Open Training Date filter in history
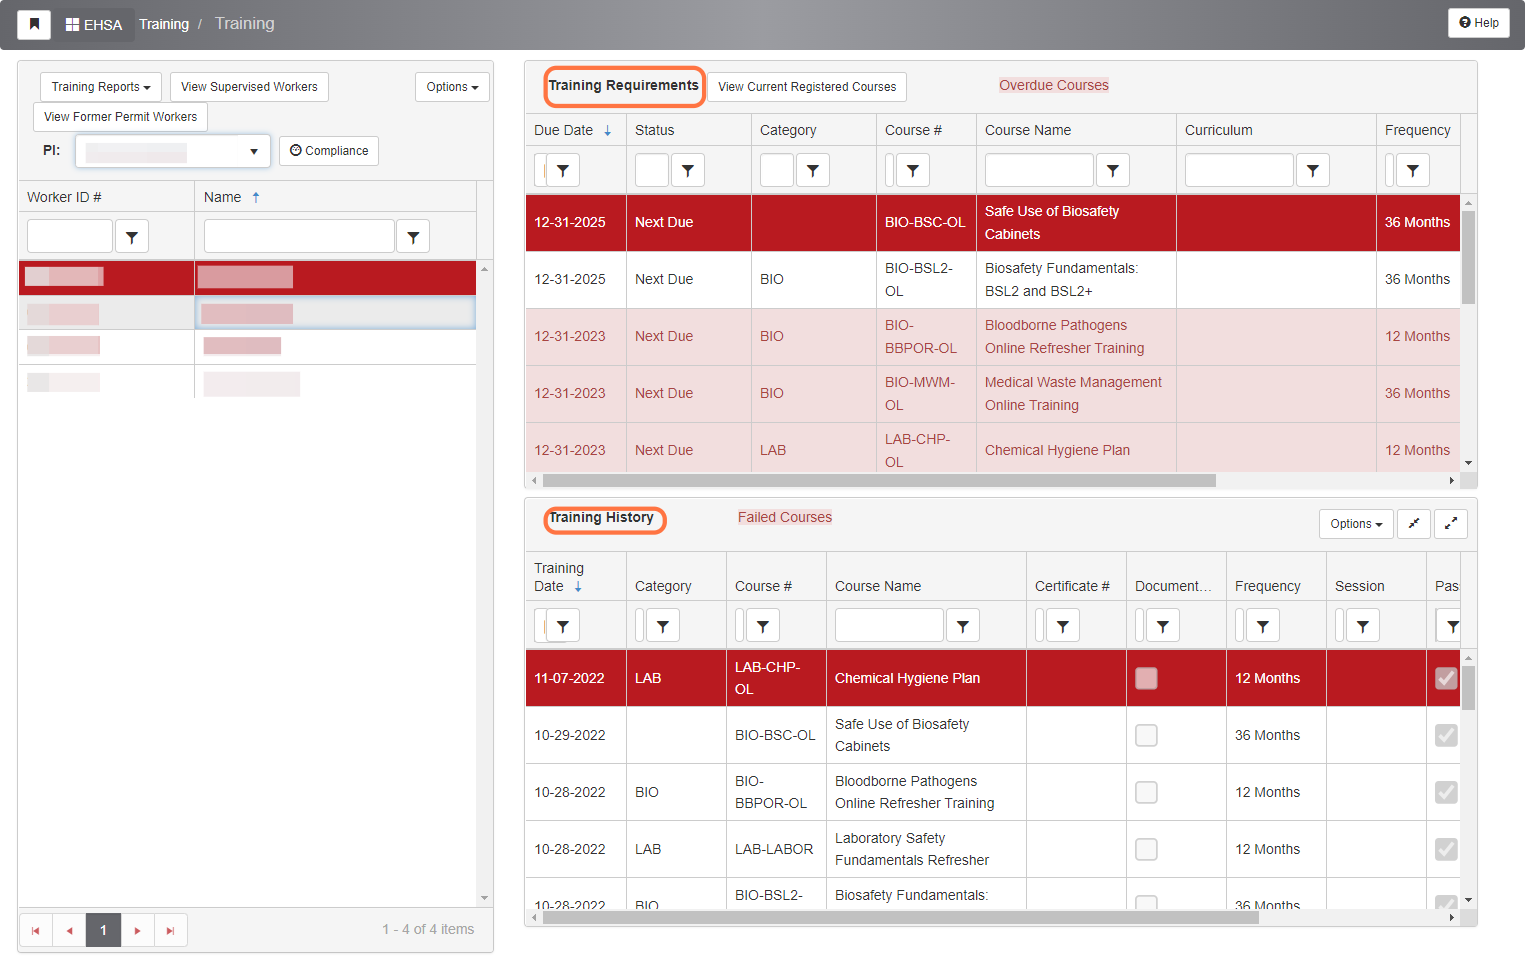 [563, 626]
